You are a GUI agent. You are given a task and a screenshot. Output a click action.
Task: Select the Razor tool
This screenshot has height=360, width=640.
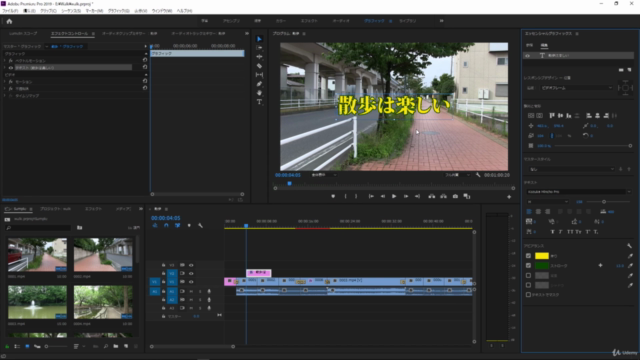pos(259,66)
